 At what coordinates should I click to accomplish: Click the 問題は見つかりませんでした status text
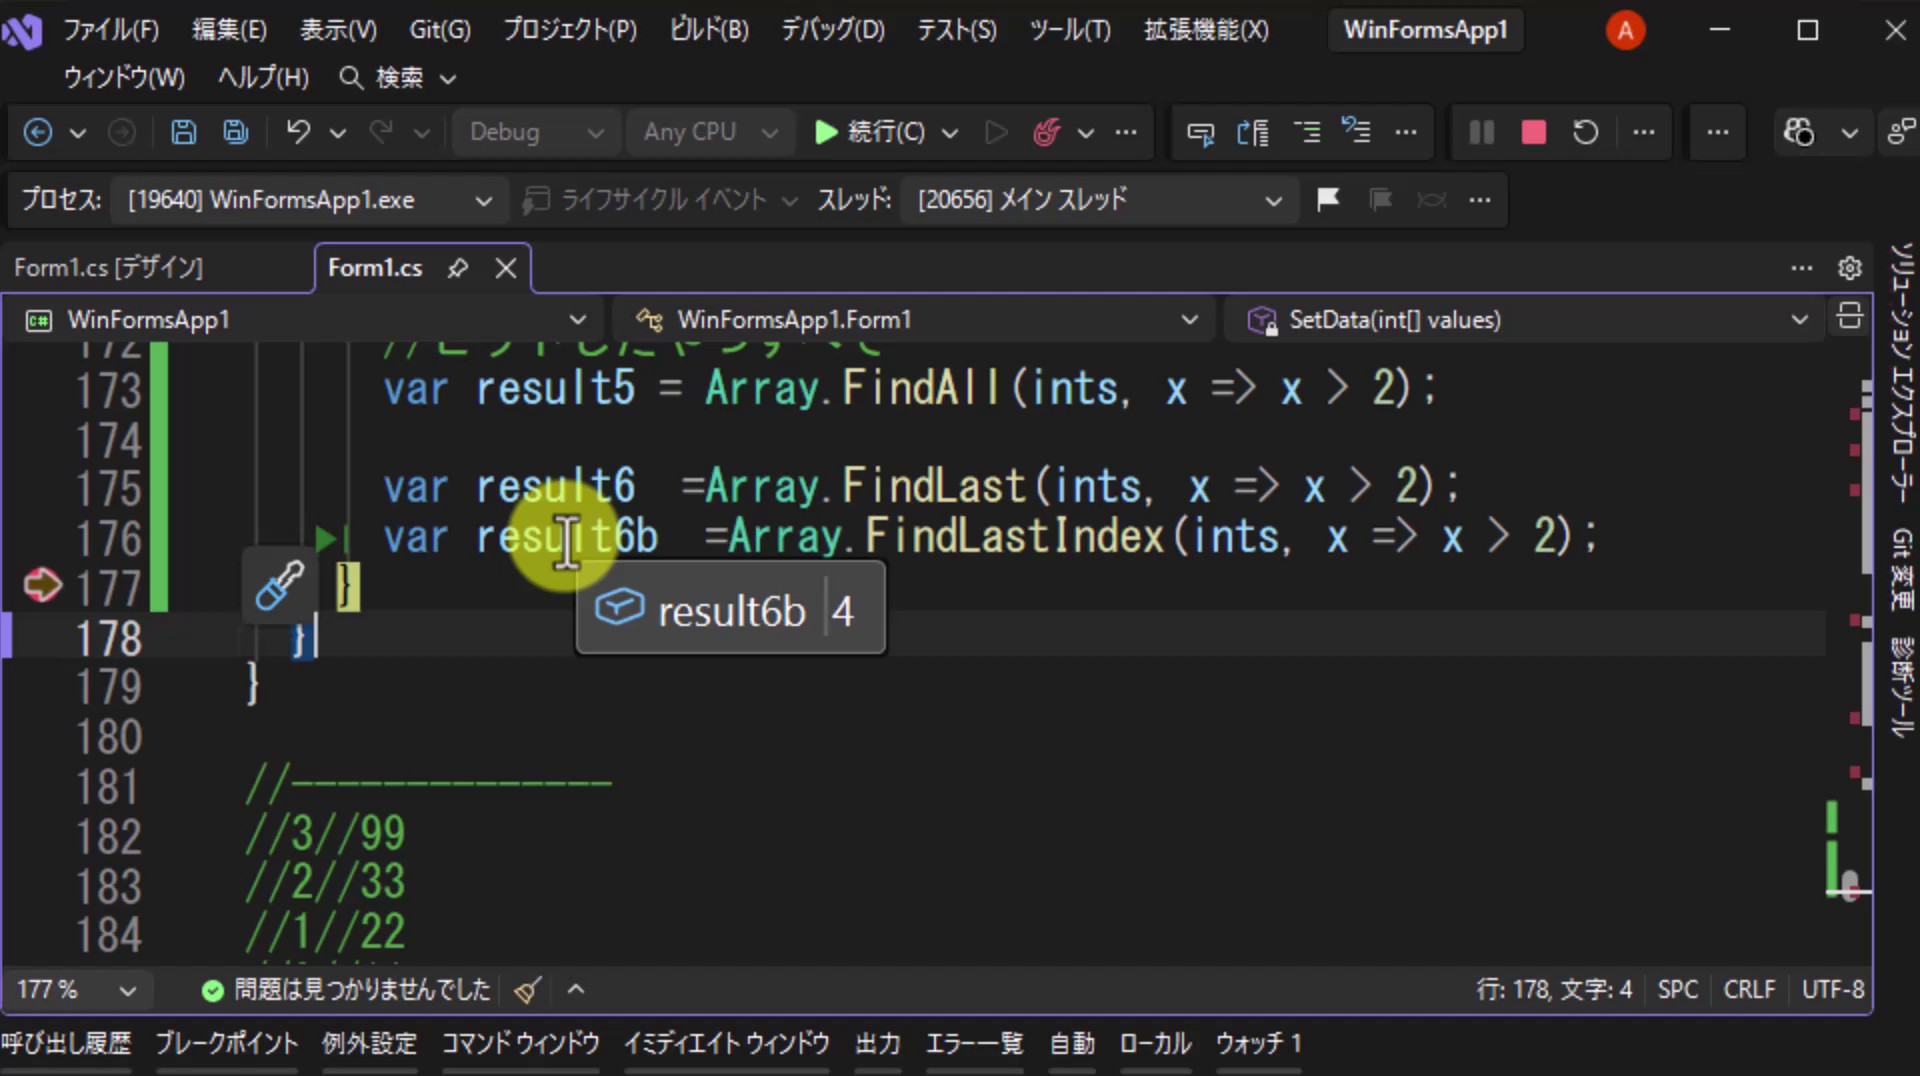(362, 990)
